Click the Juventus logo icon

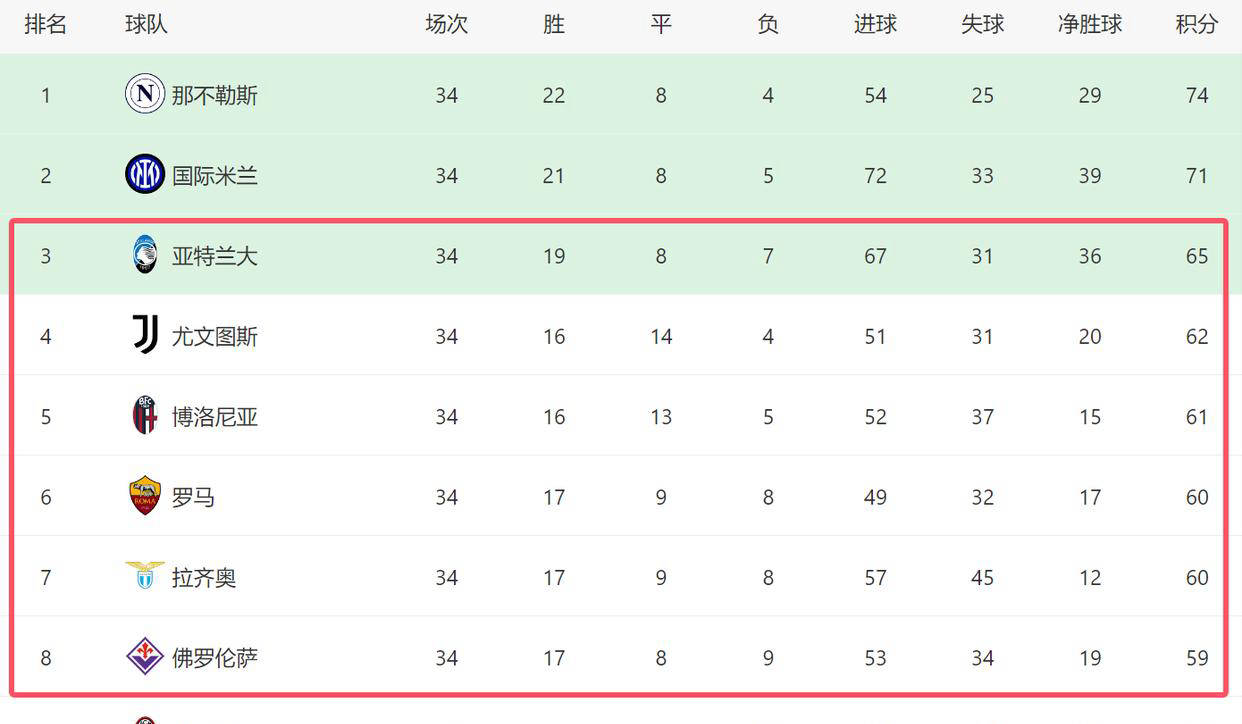145,336
